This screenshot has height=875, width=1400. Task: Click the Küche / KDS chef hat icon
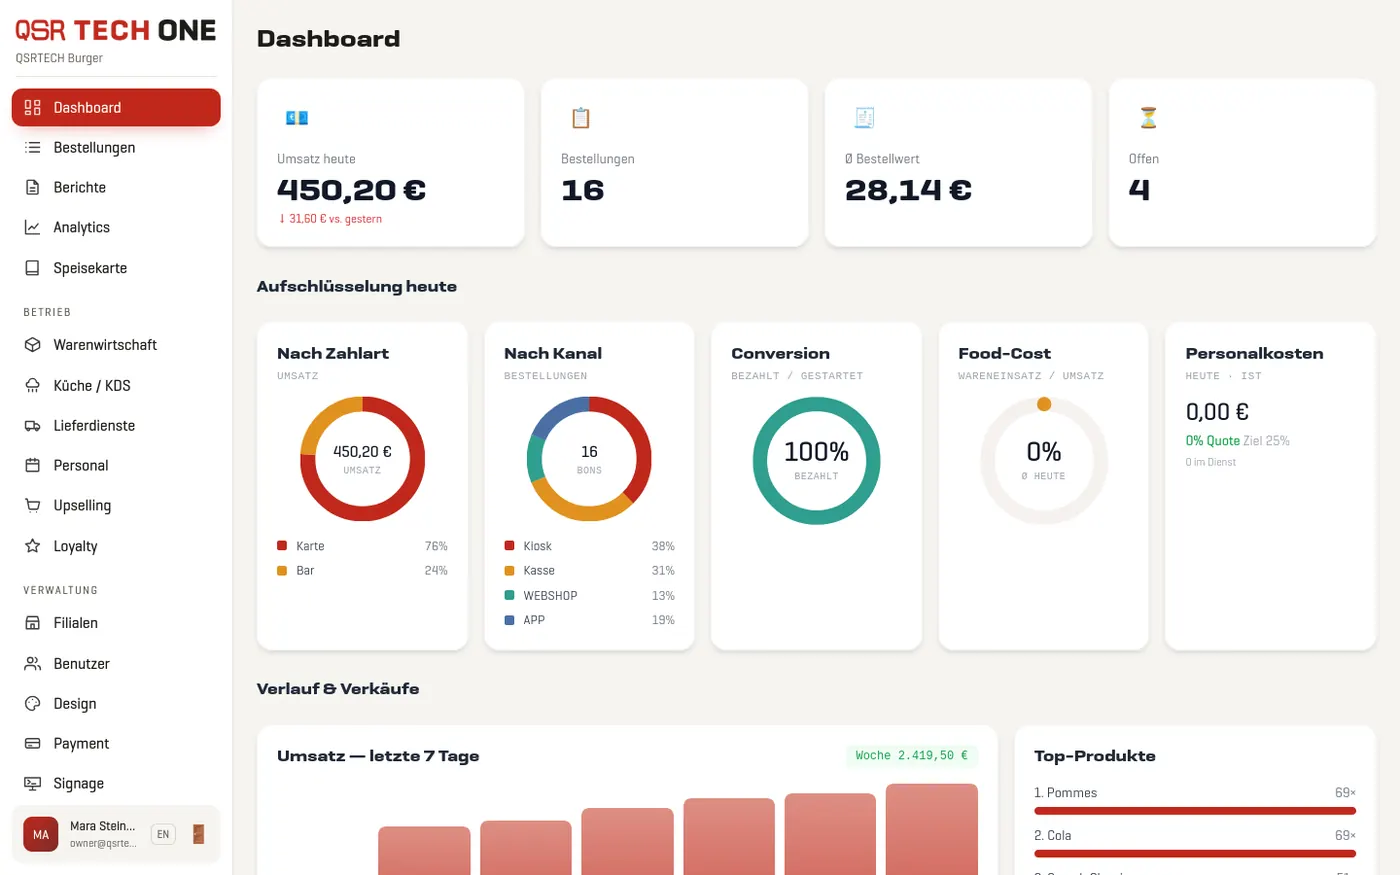(33, 385)
